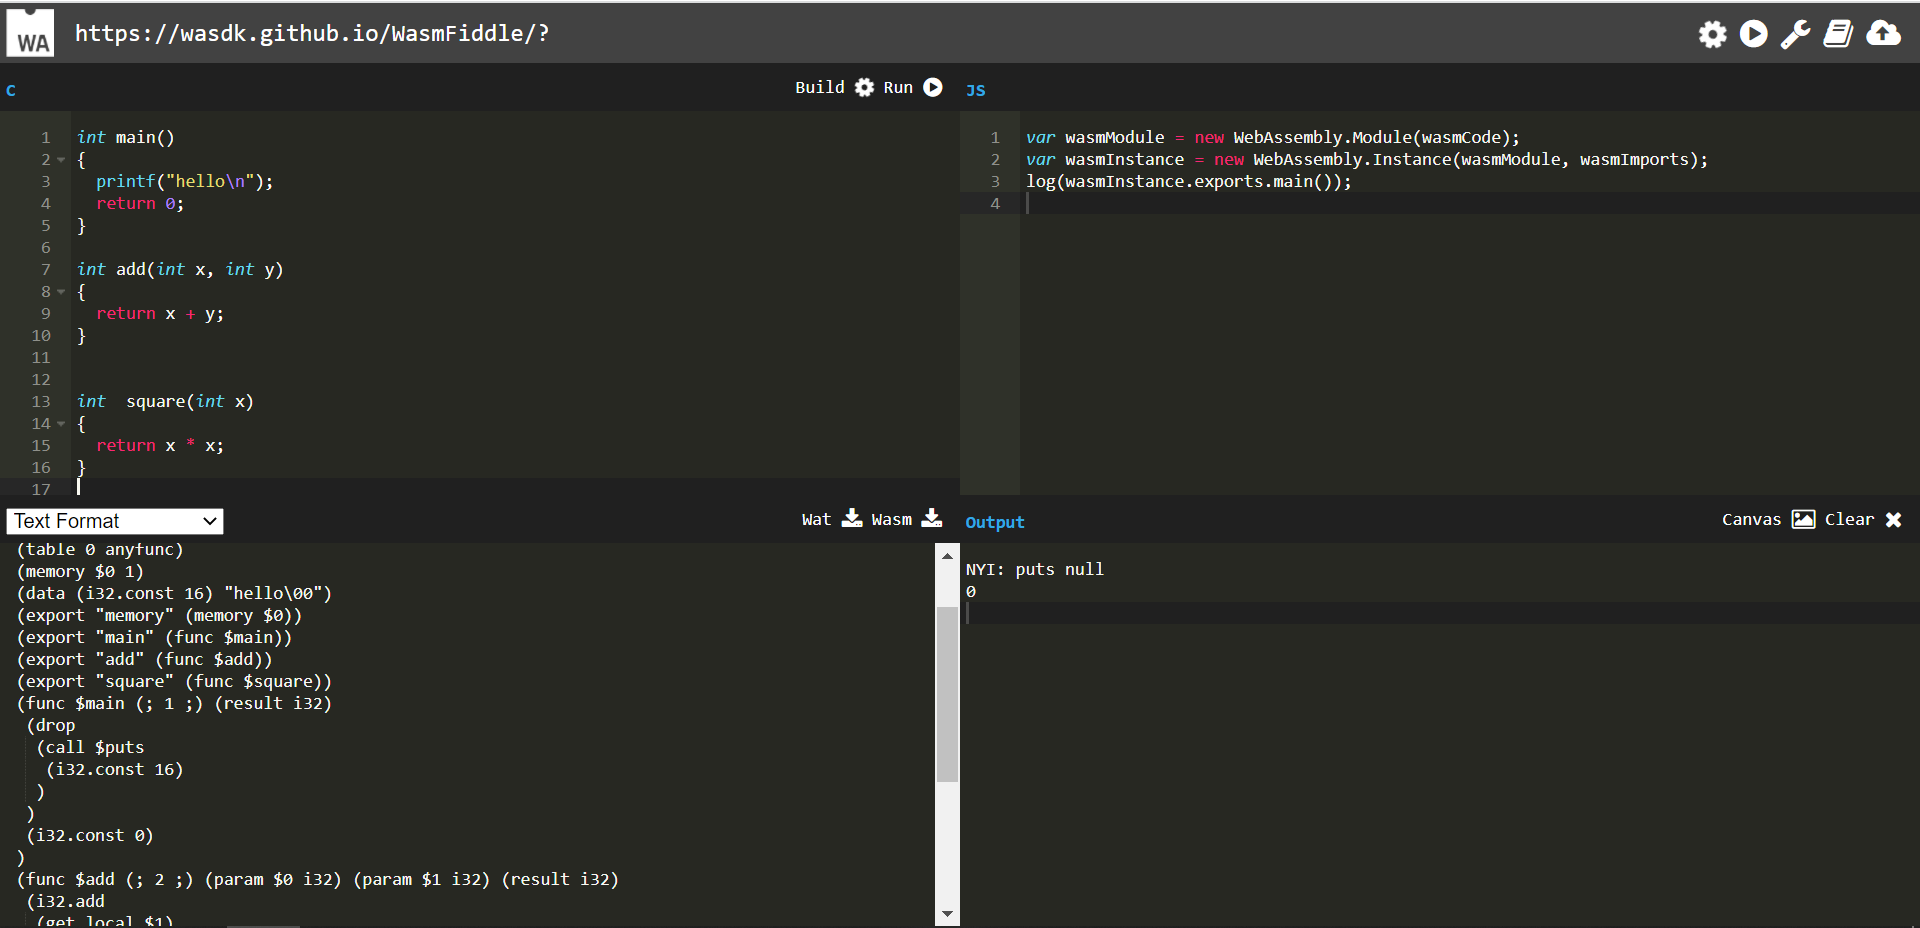The height and width of the screenshot is (928, 1920).
Task: Click the Build gear icon
Action: pos(864,88)
